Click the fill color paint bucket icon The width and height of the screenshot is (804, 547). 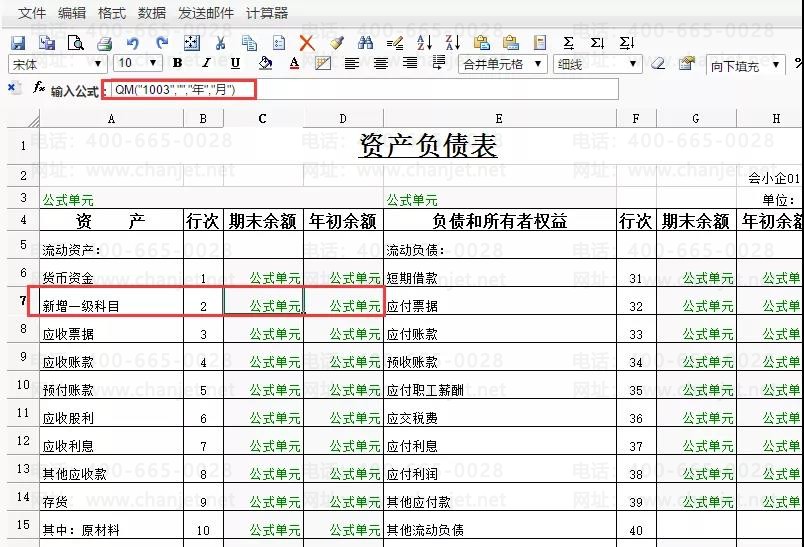coord(265,63)
